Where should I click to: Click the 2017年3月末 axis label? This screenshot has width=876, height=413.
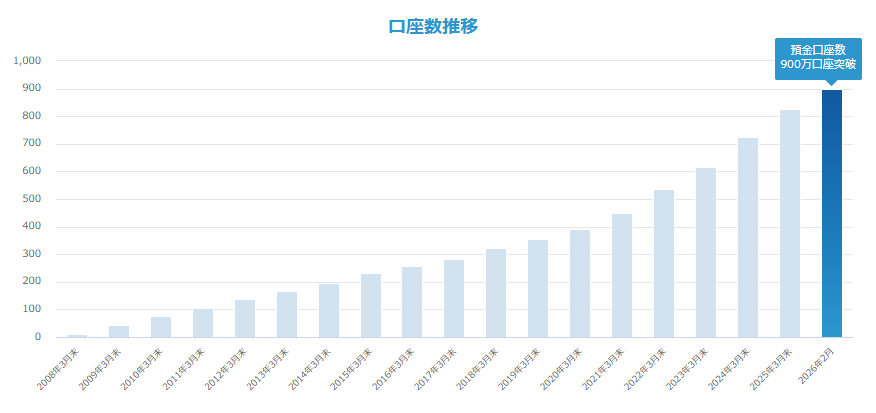tap(436, 369)
